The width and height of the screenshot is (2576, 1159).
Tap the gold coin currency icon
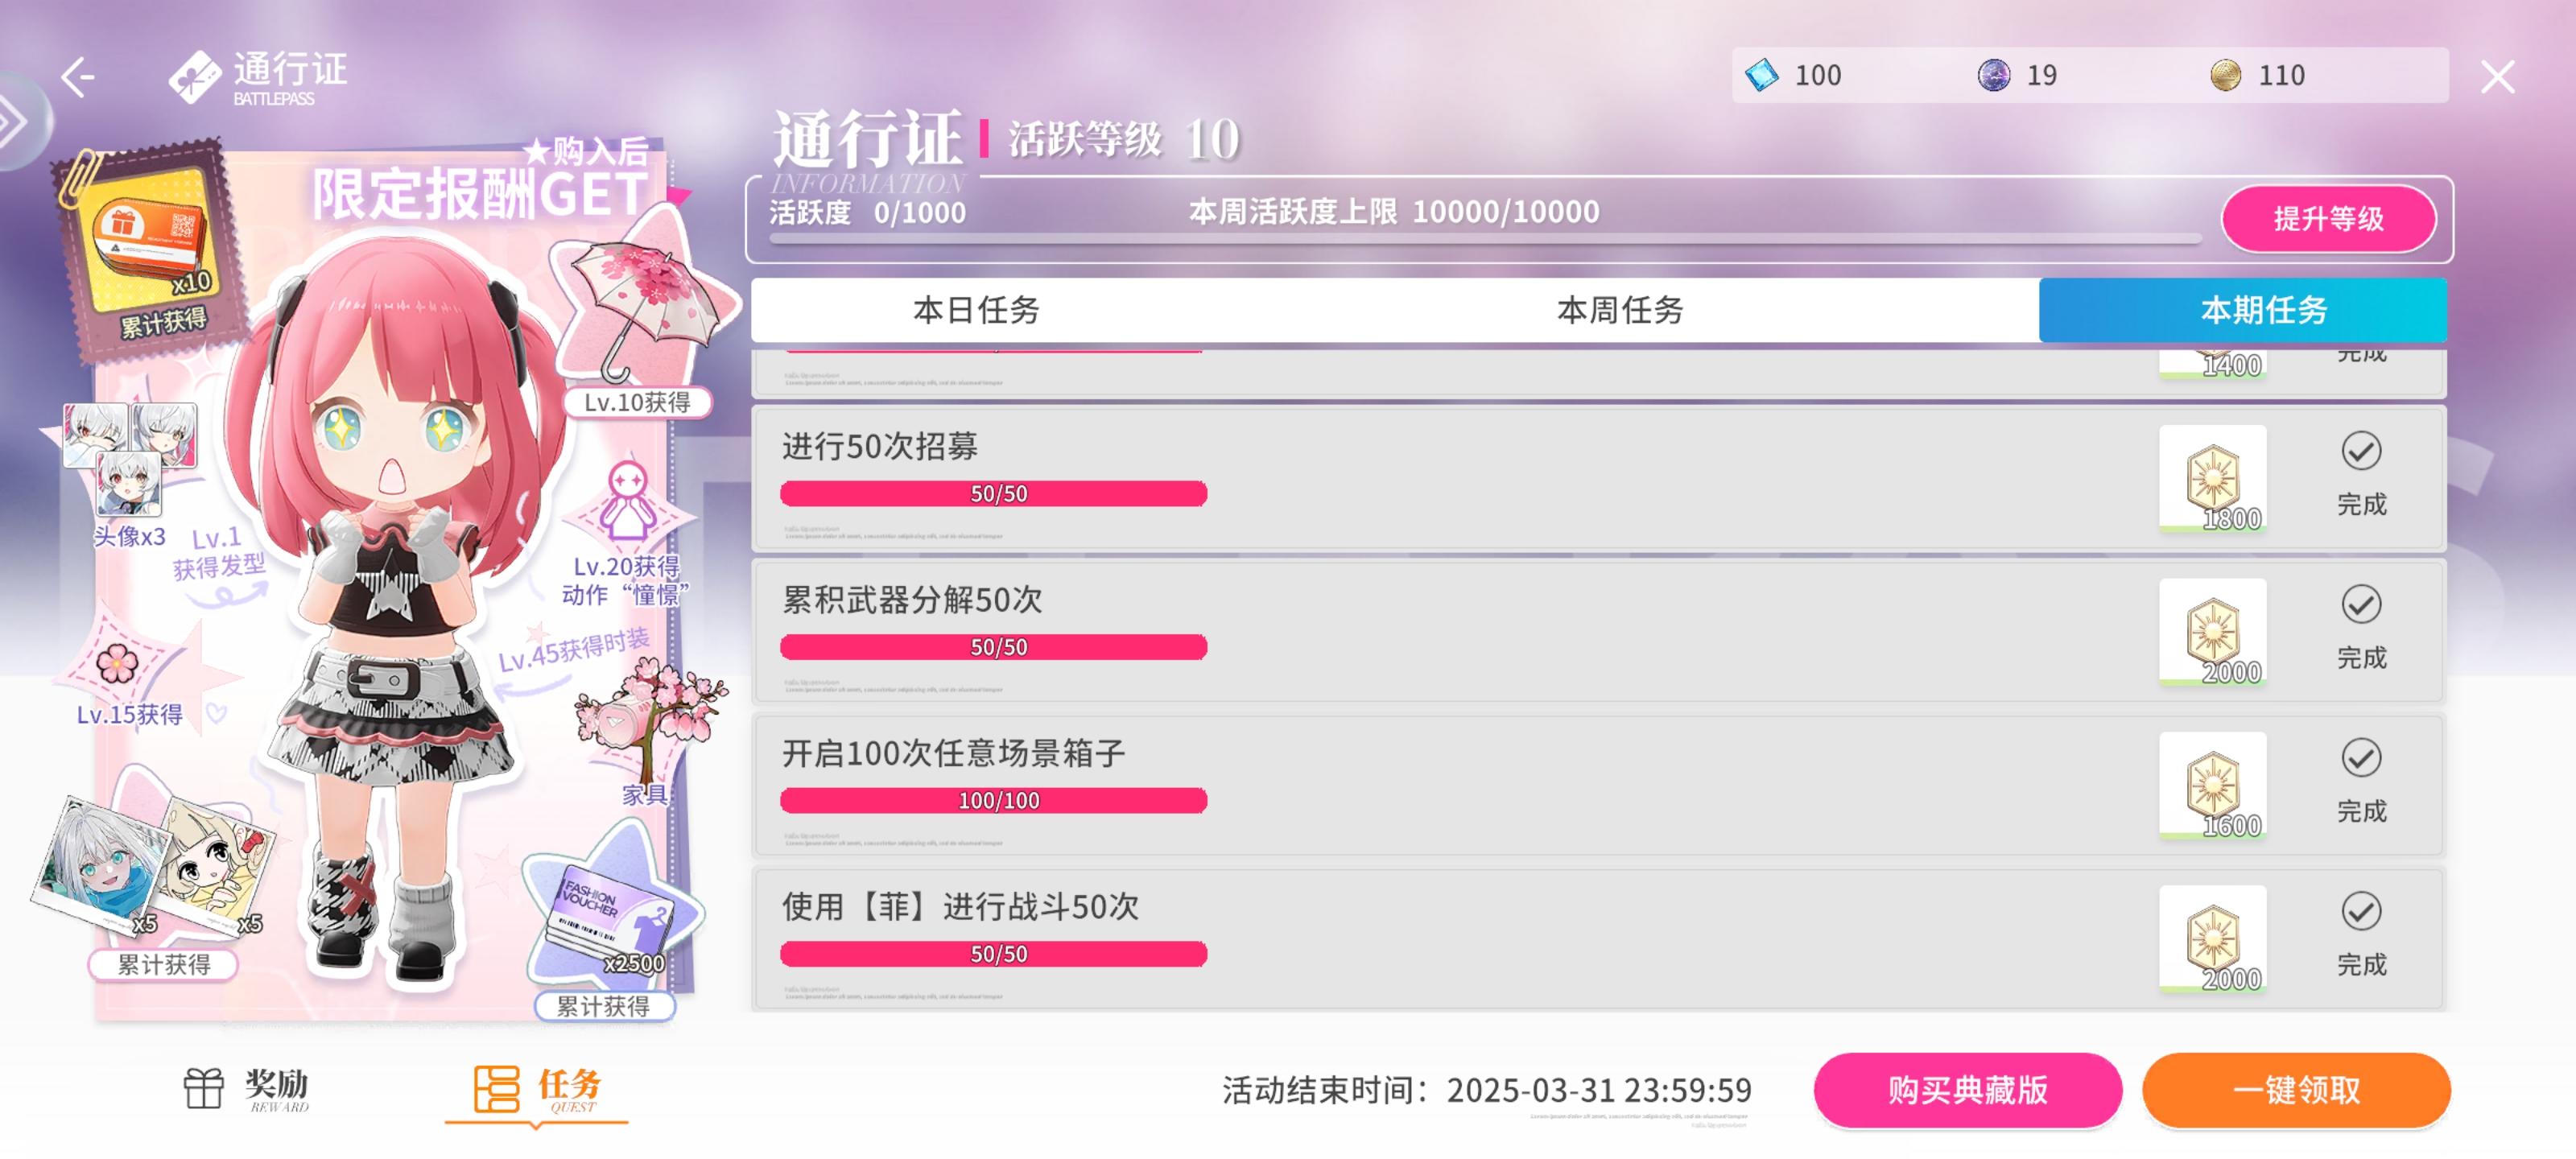(x=2224, y=75)
